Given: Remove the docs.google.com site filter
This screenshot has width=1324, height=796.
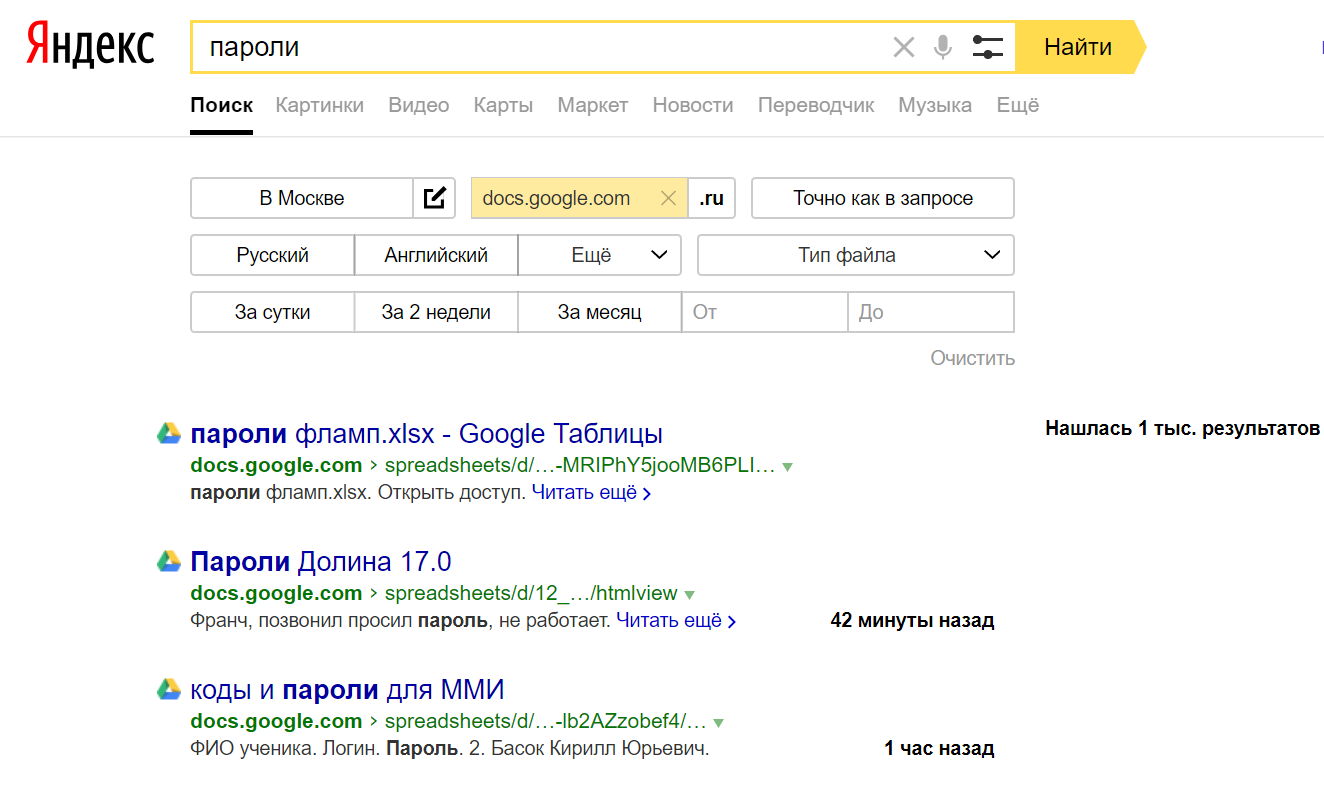Looking at the screenshot, I should [669, 198].
